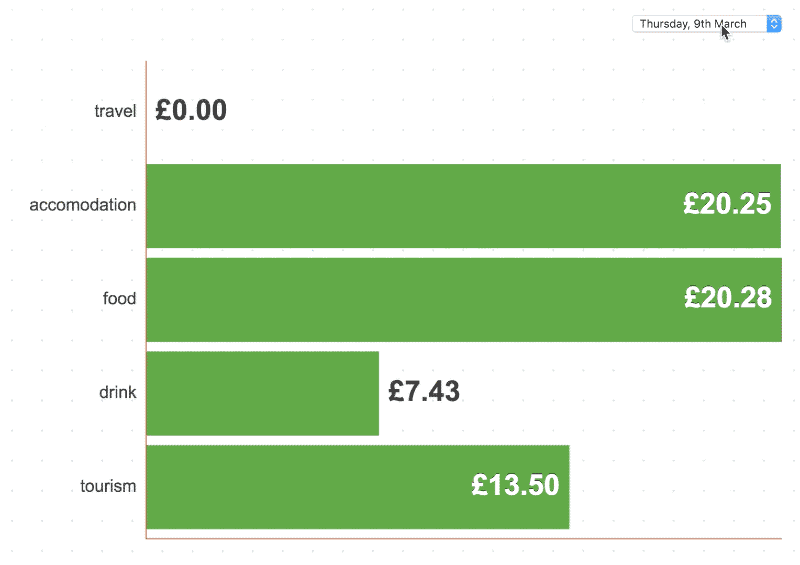This screenshot has width=800, height=565.
Task: Click the £13.50 amount label
Action: [515, 485]
